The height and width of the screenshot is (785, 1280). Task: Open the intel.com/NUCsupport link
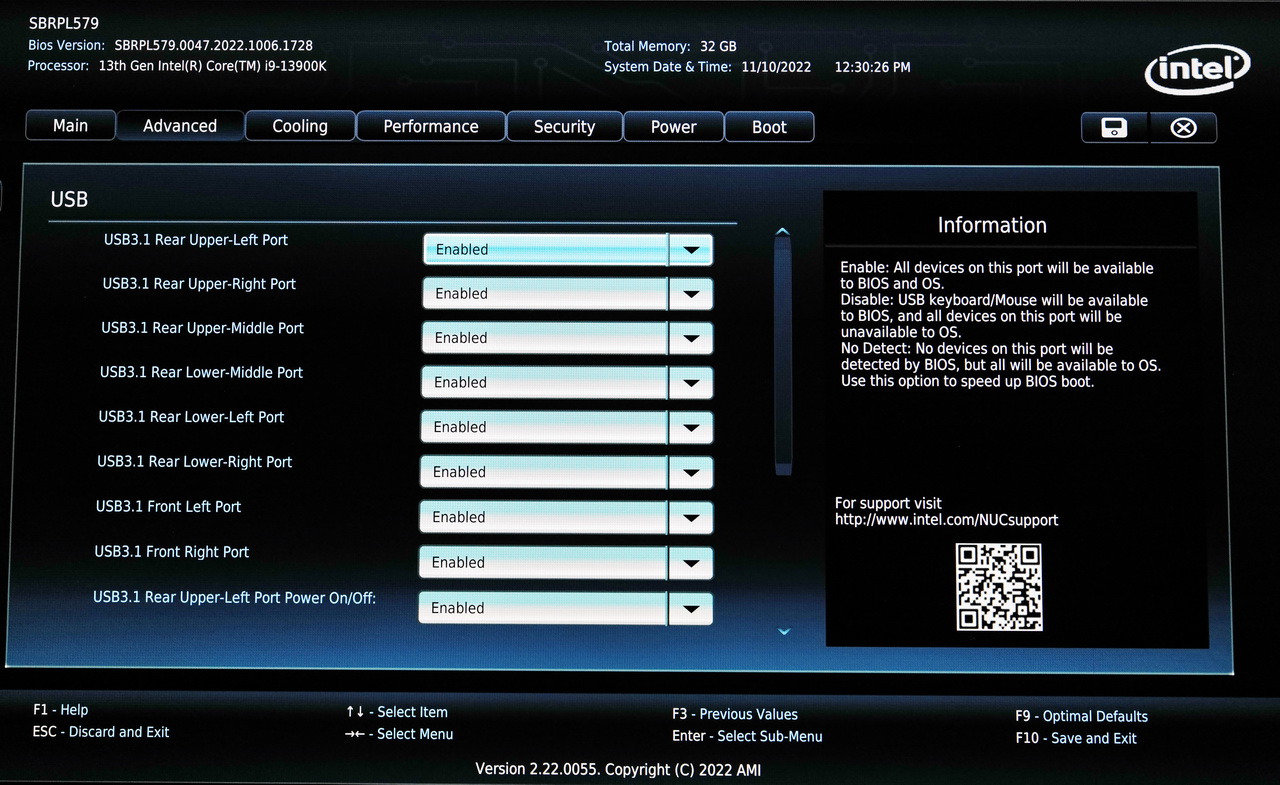click(946, 520)
